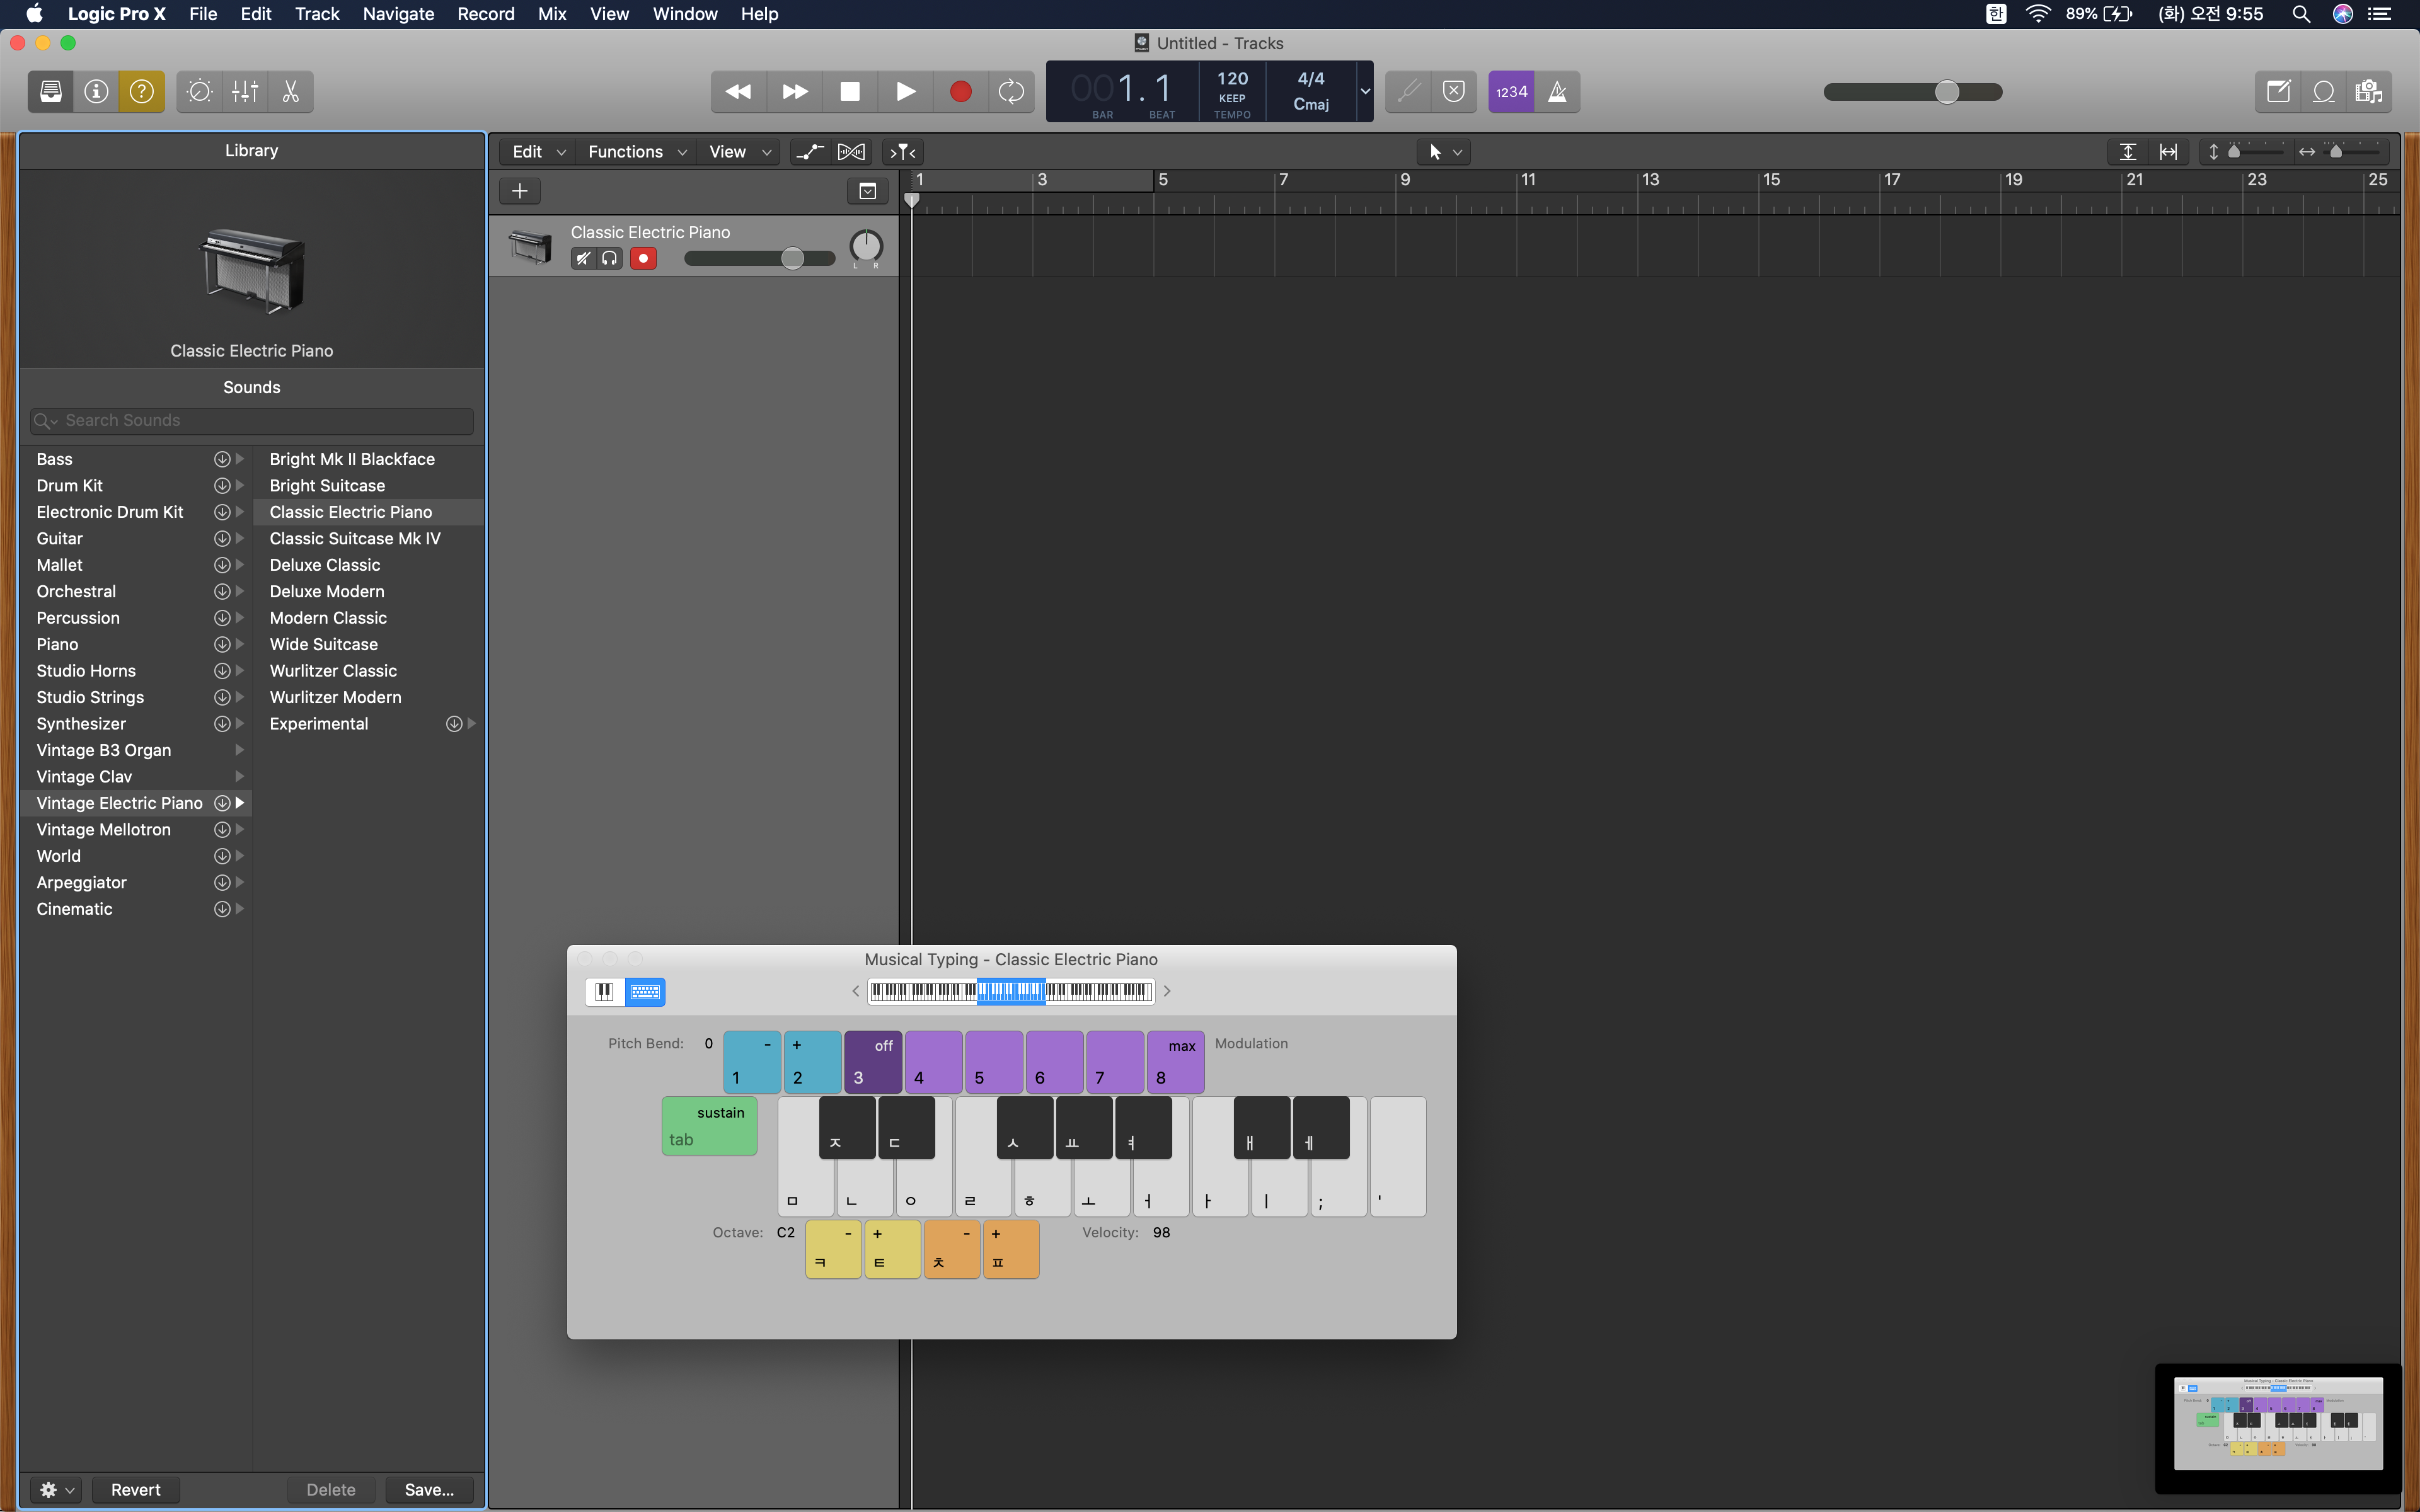Click the Revert button
The height and width of the screenshot is (1512, 2420).
[135, 1489]
